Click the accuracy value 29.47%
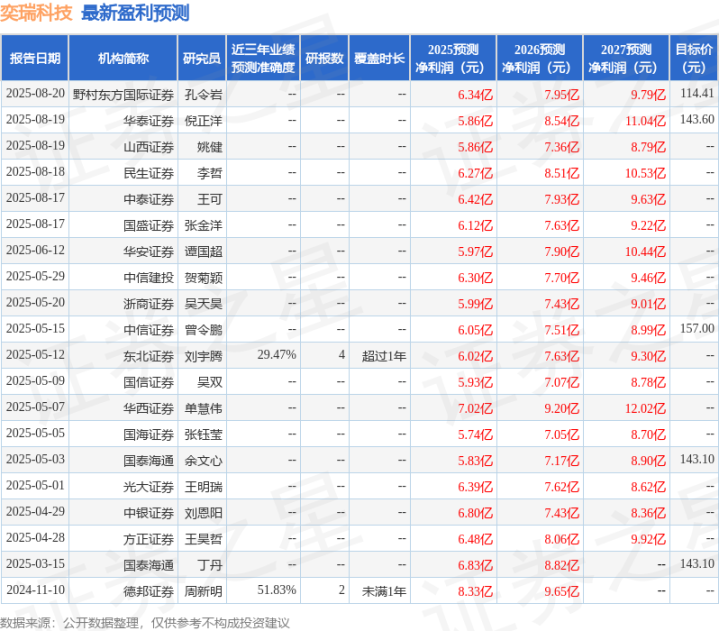Image resolution: width=719 pixels, height=631 pixels. pos(277,354)
